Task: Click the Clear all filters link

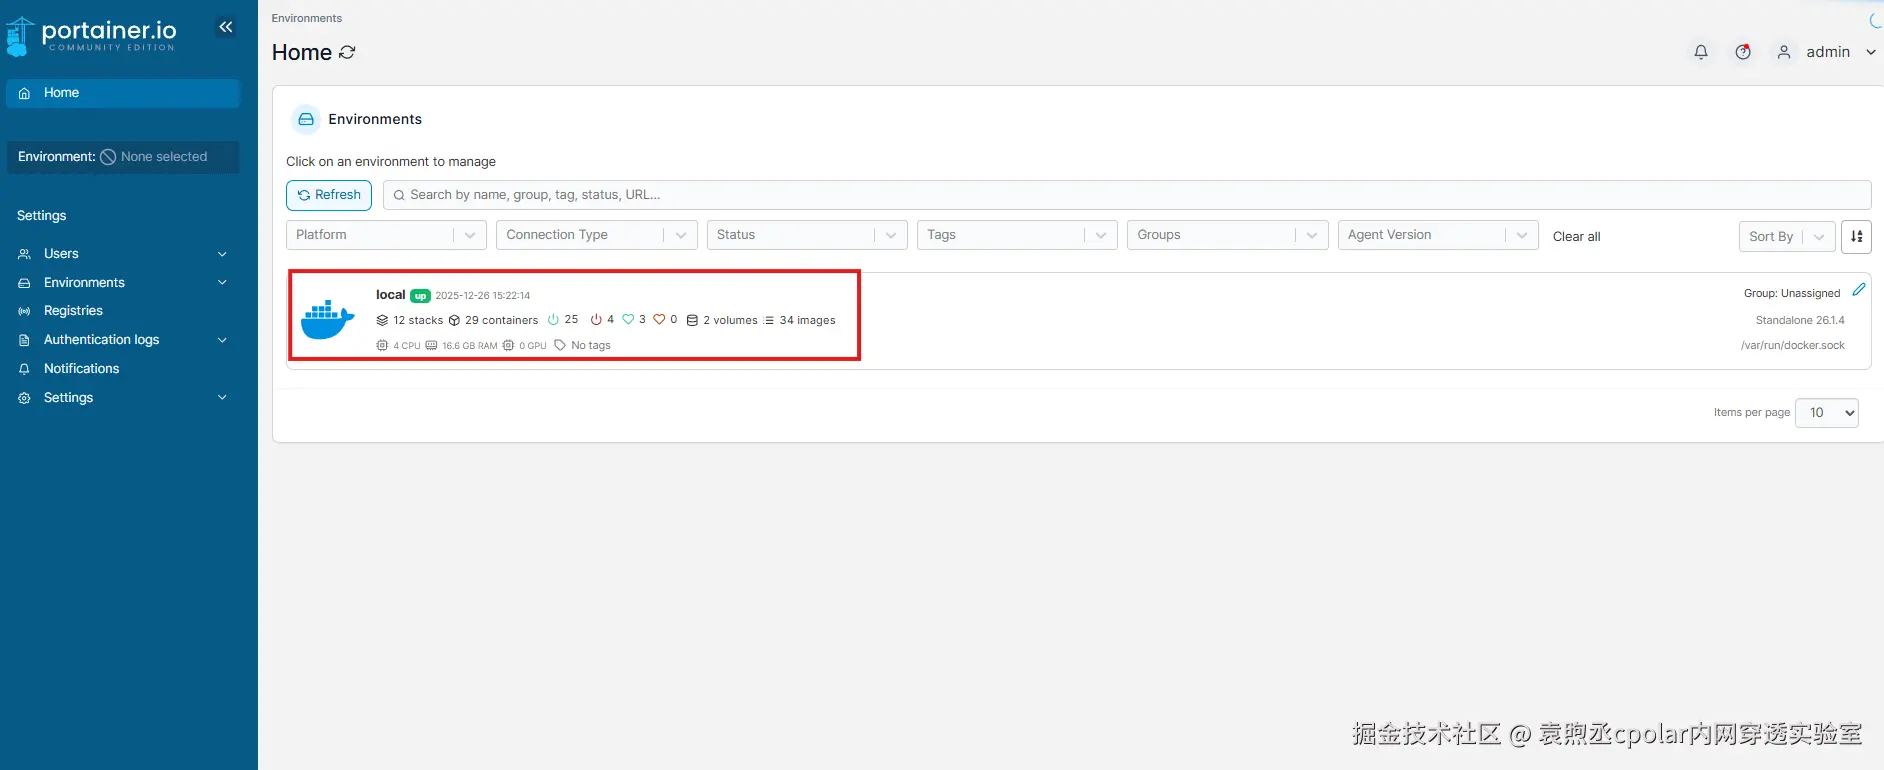Action: 1577,237
